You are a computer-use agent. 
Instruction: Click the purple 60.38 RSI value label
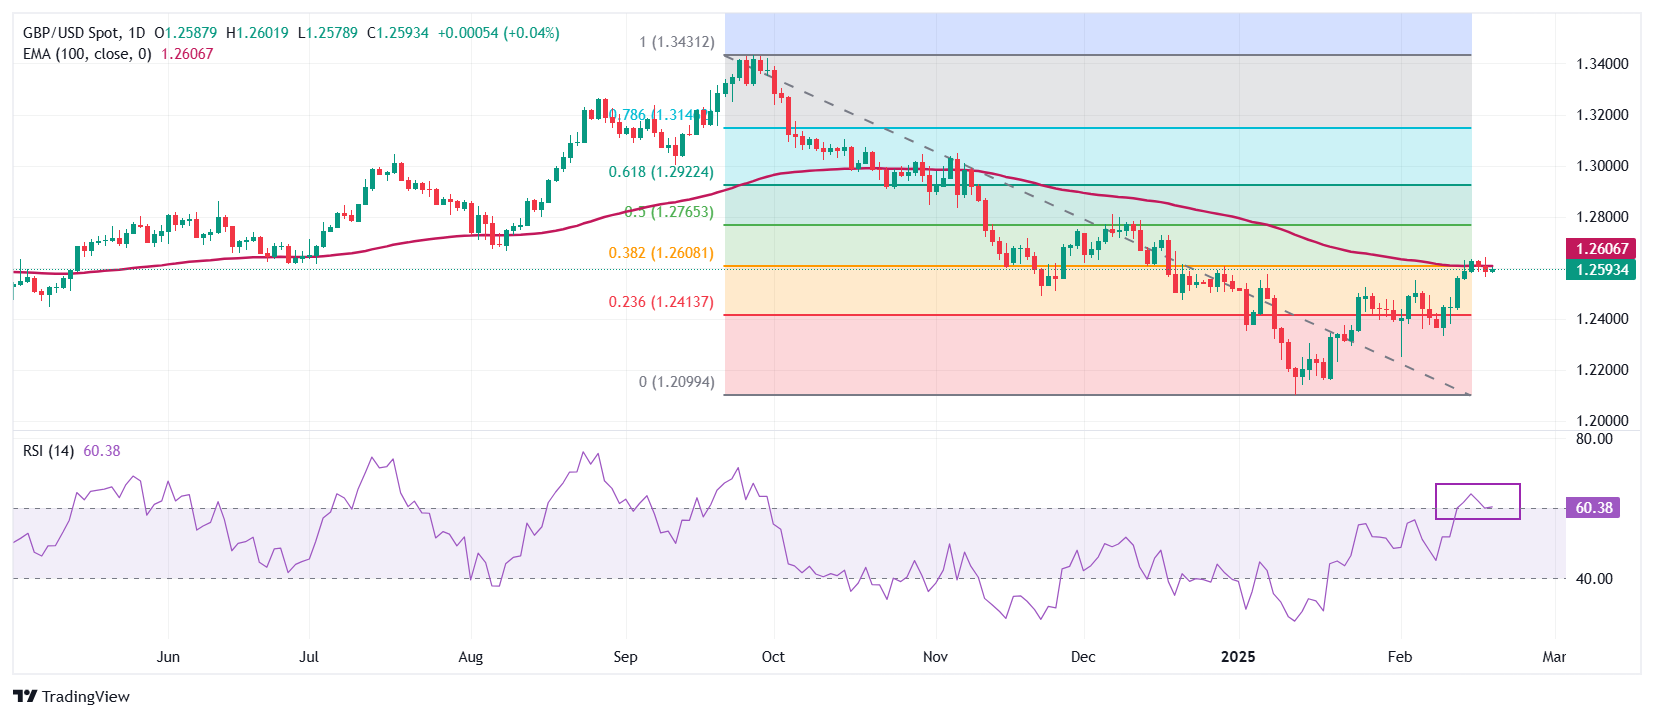click(1593, 508)
